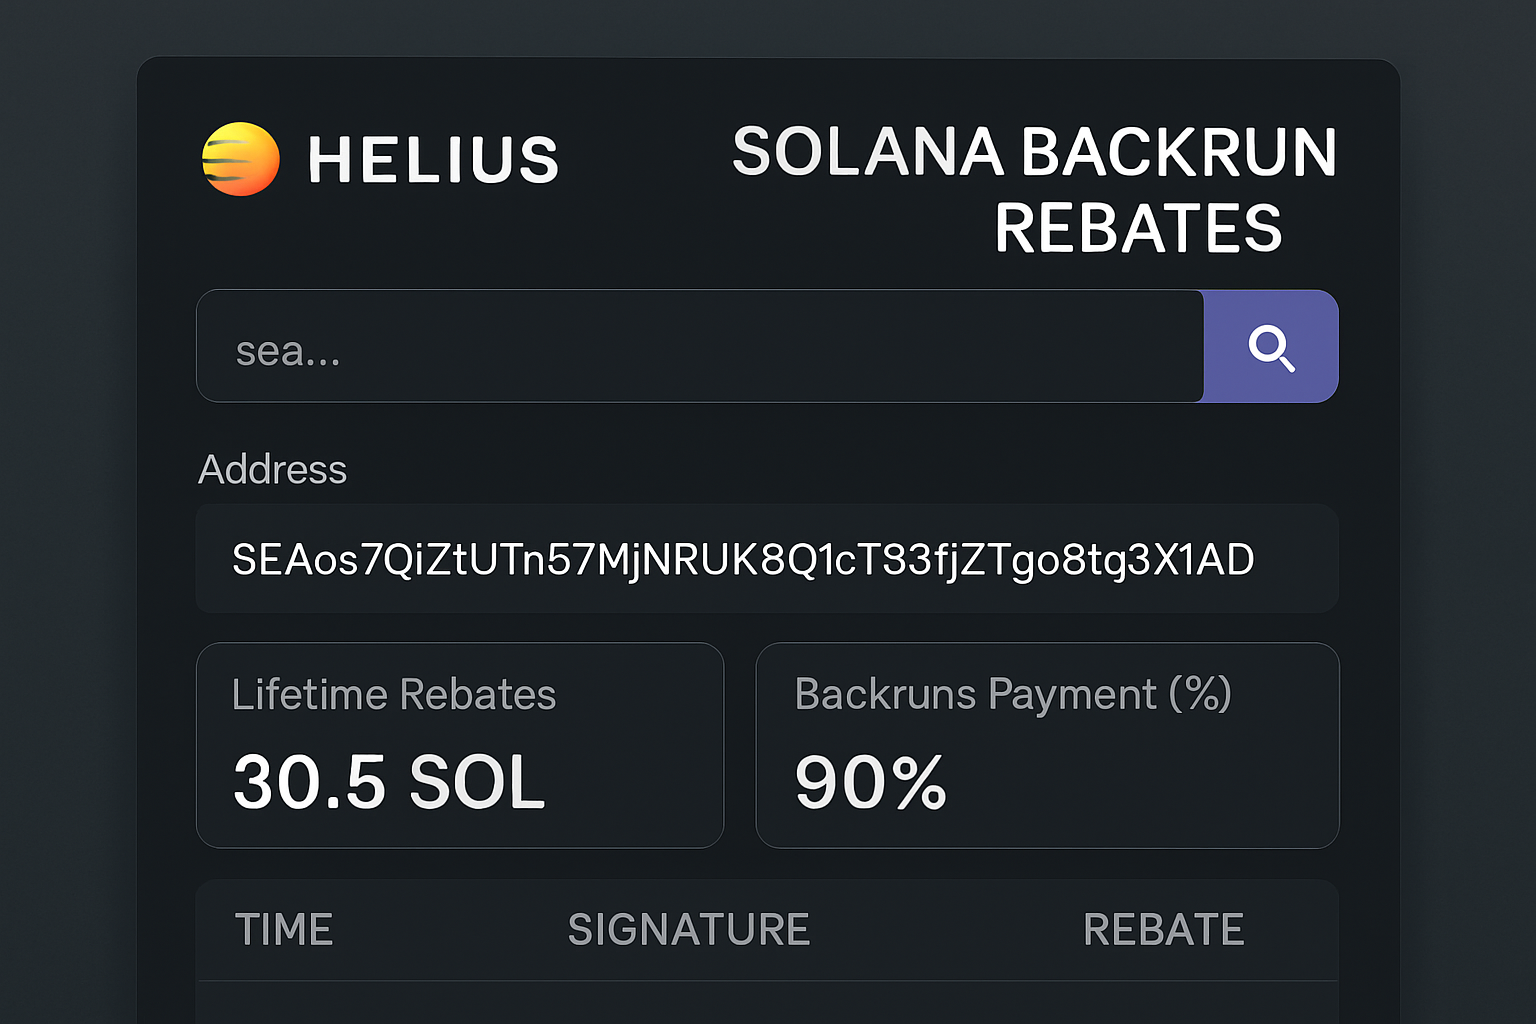Select the orange globe icon next to HELIUS

[240, 160]
